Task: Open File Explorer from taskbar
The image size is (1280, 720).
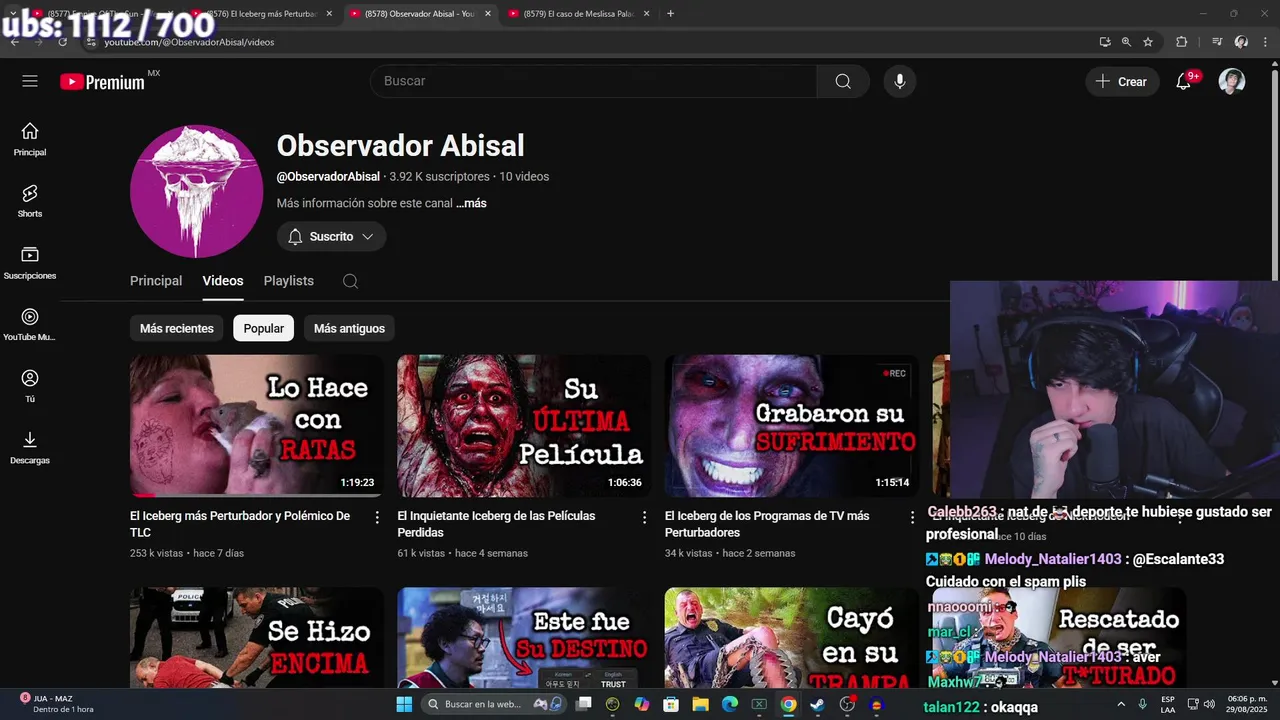Action: (x=700, y=704)
